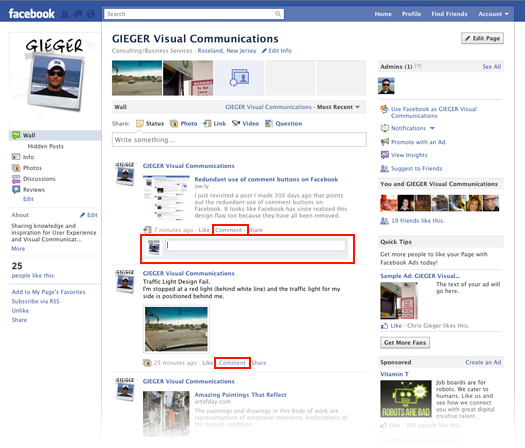Click the comment text input field
The image size is (525, 448).
coord(255,245)
